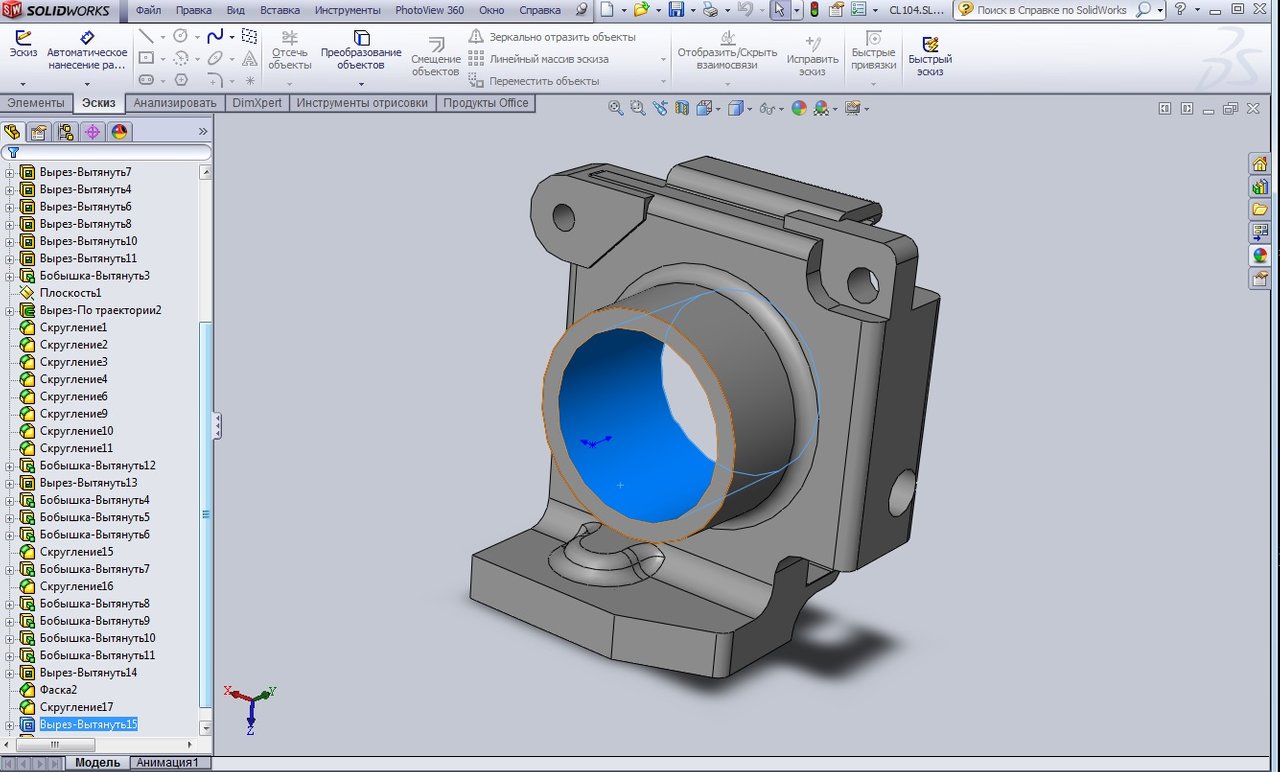Open the DimXpertManager crosshair tab

click(x=93, y=131)
